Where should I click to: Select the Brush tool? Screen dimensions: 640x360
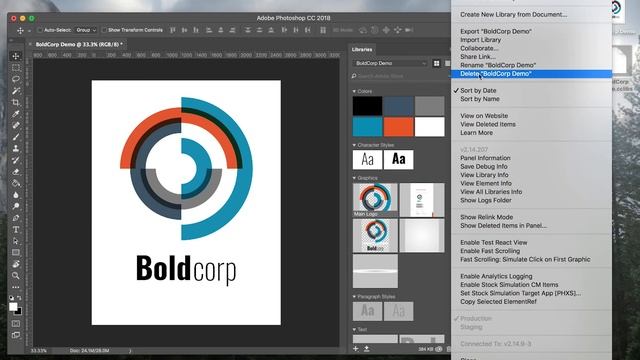pos(16,137)
